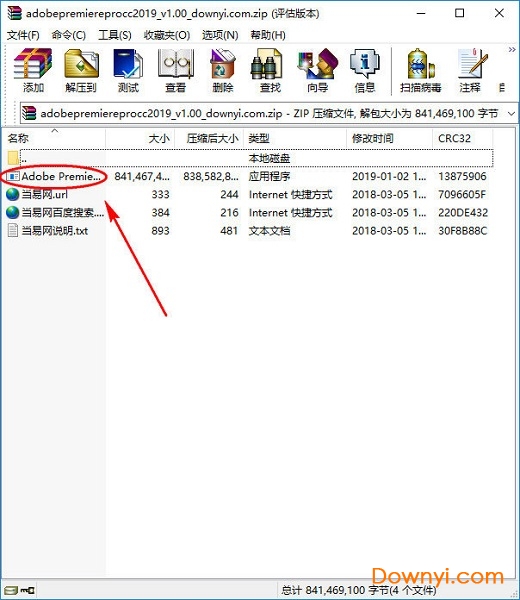520x600 pixels.
Task: Click globe icon of 当易网百度搜索 shortcut
Action: [13, 212]
